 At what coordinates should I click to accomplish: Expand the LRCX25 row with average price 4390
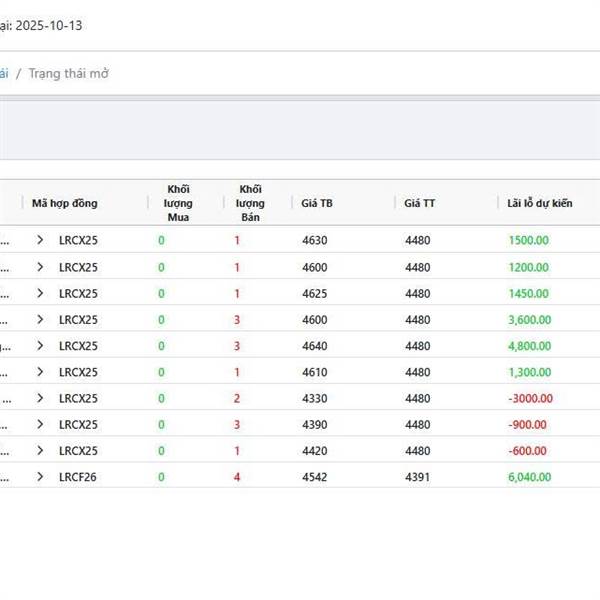click(40, 424)
